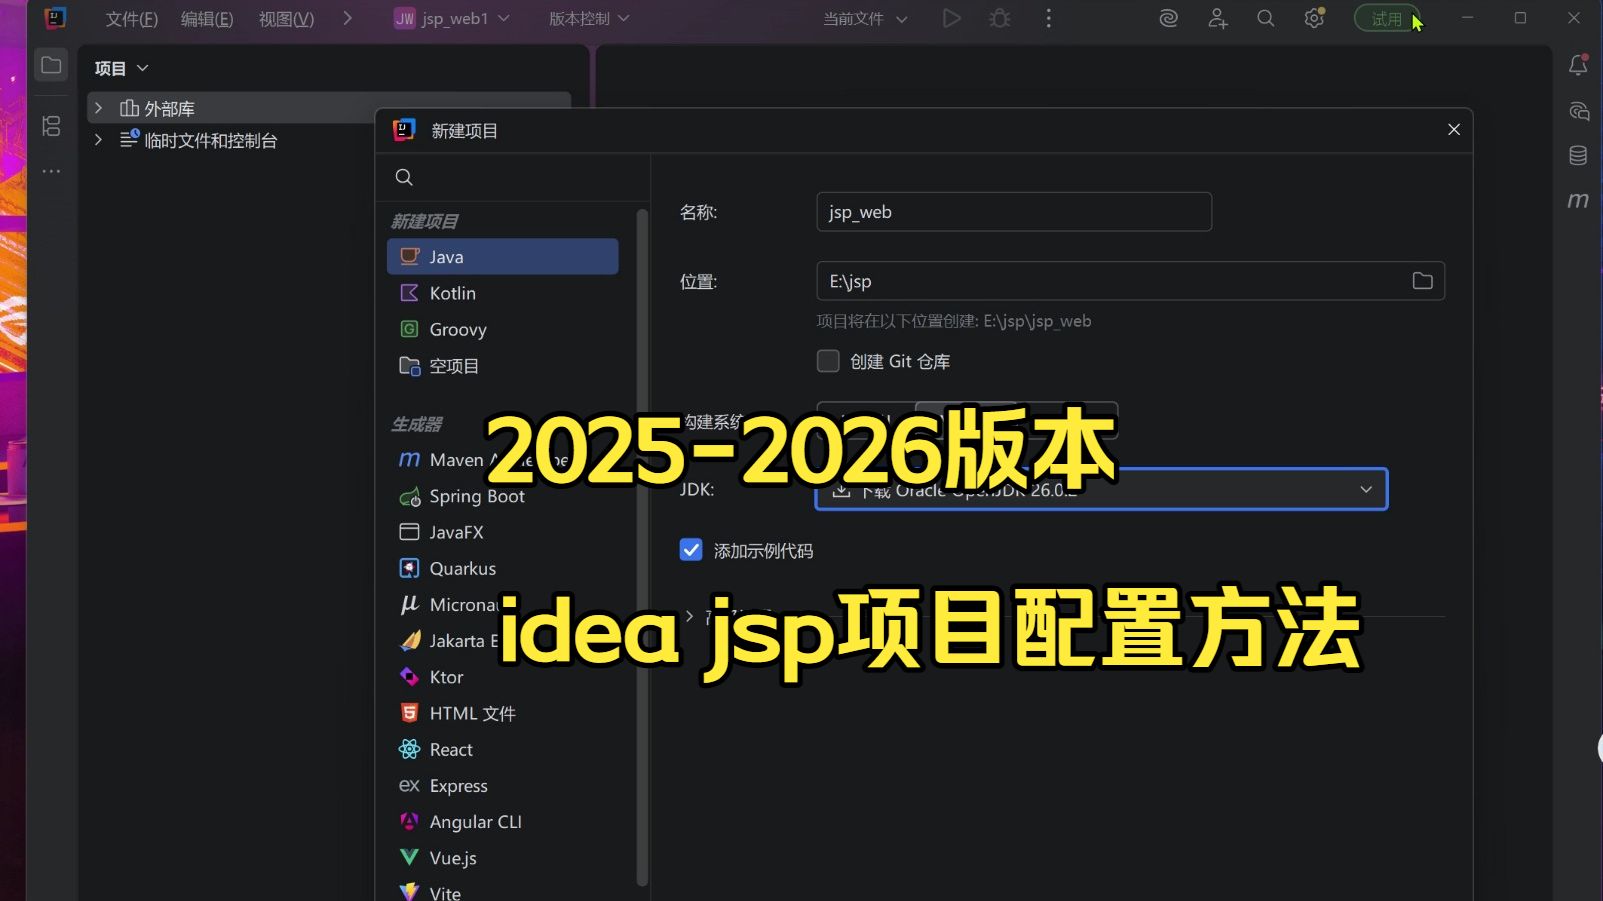Open Search Everywhere magnifier in toolbar
Image resolution: width=1603 pixels, height=901 pixels.
1265,18
